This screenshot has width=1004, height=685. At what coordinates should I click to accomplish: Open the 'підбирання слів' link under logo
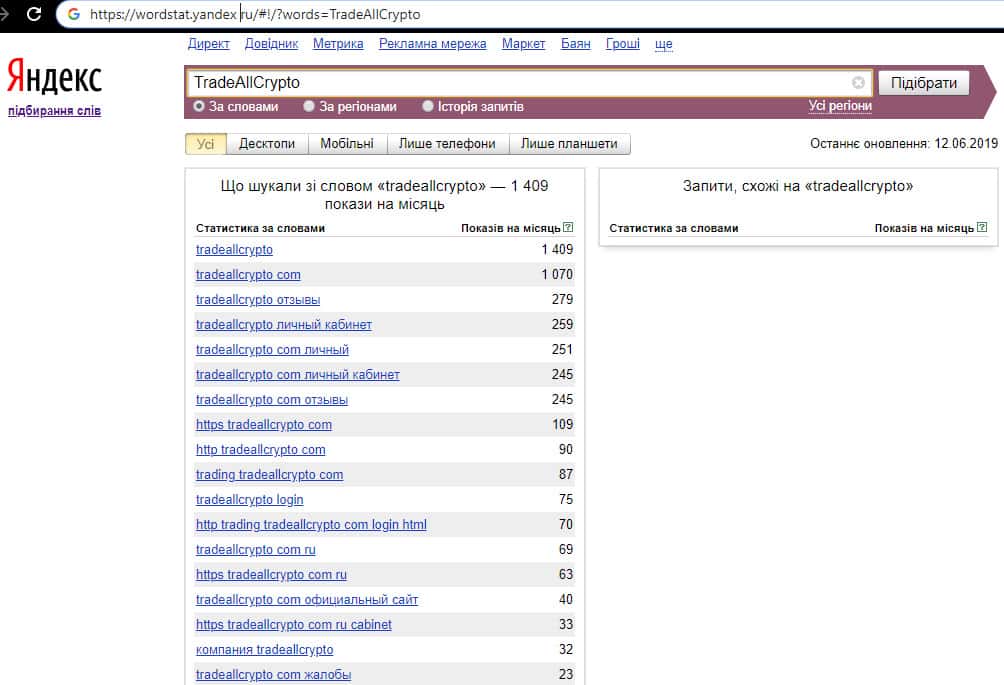(54, 111)
